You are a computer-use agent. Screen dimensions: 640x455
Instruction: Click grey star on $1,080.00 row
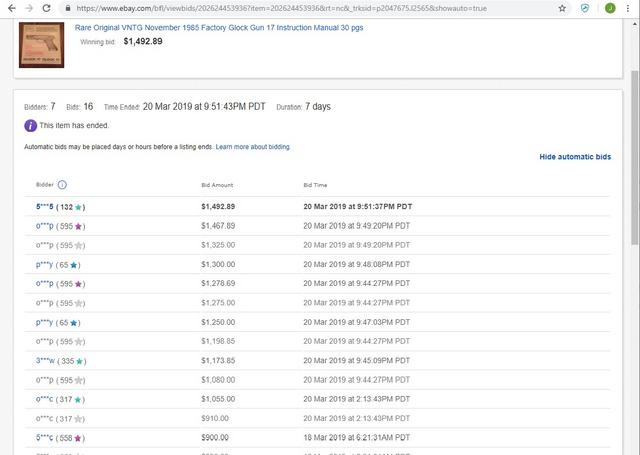click(78, 380)
